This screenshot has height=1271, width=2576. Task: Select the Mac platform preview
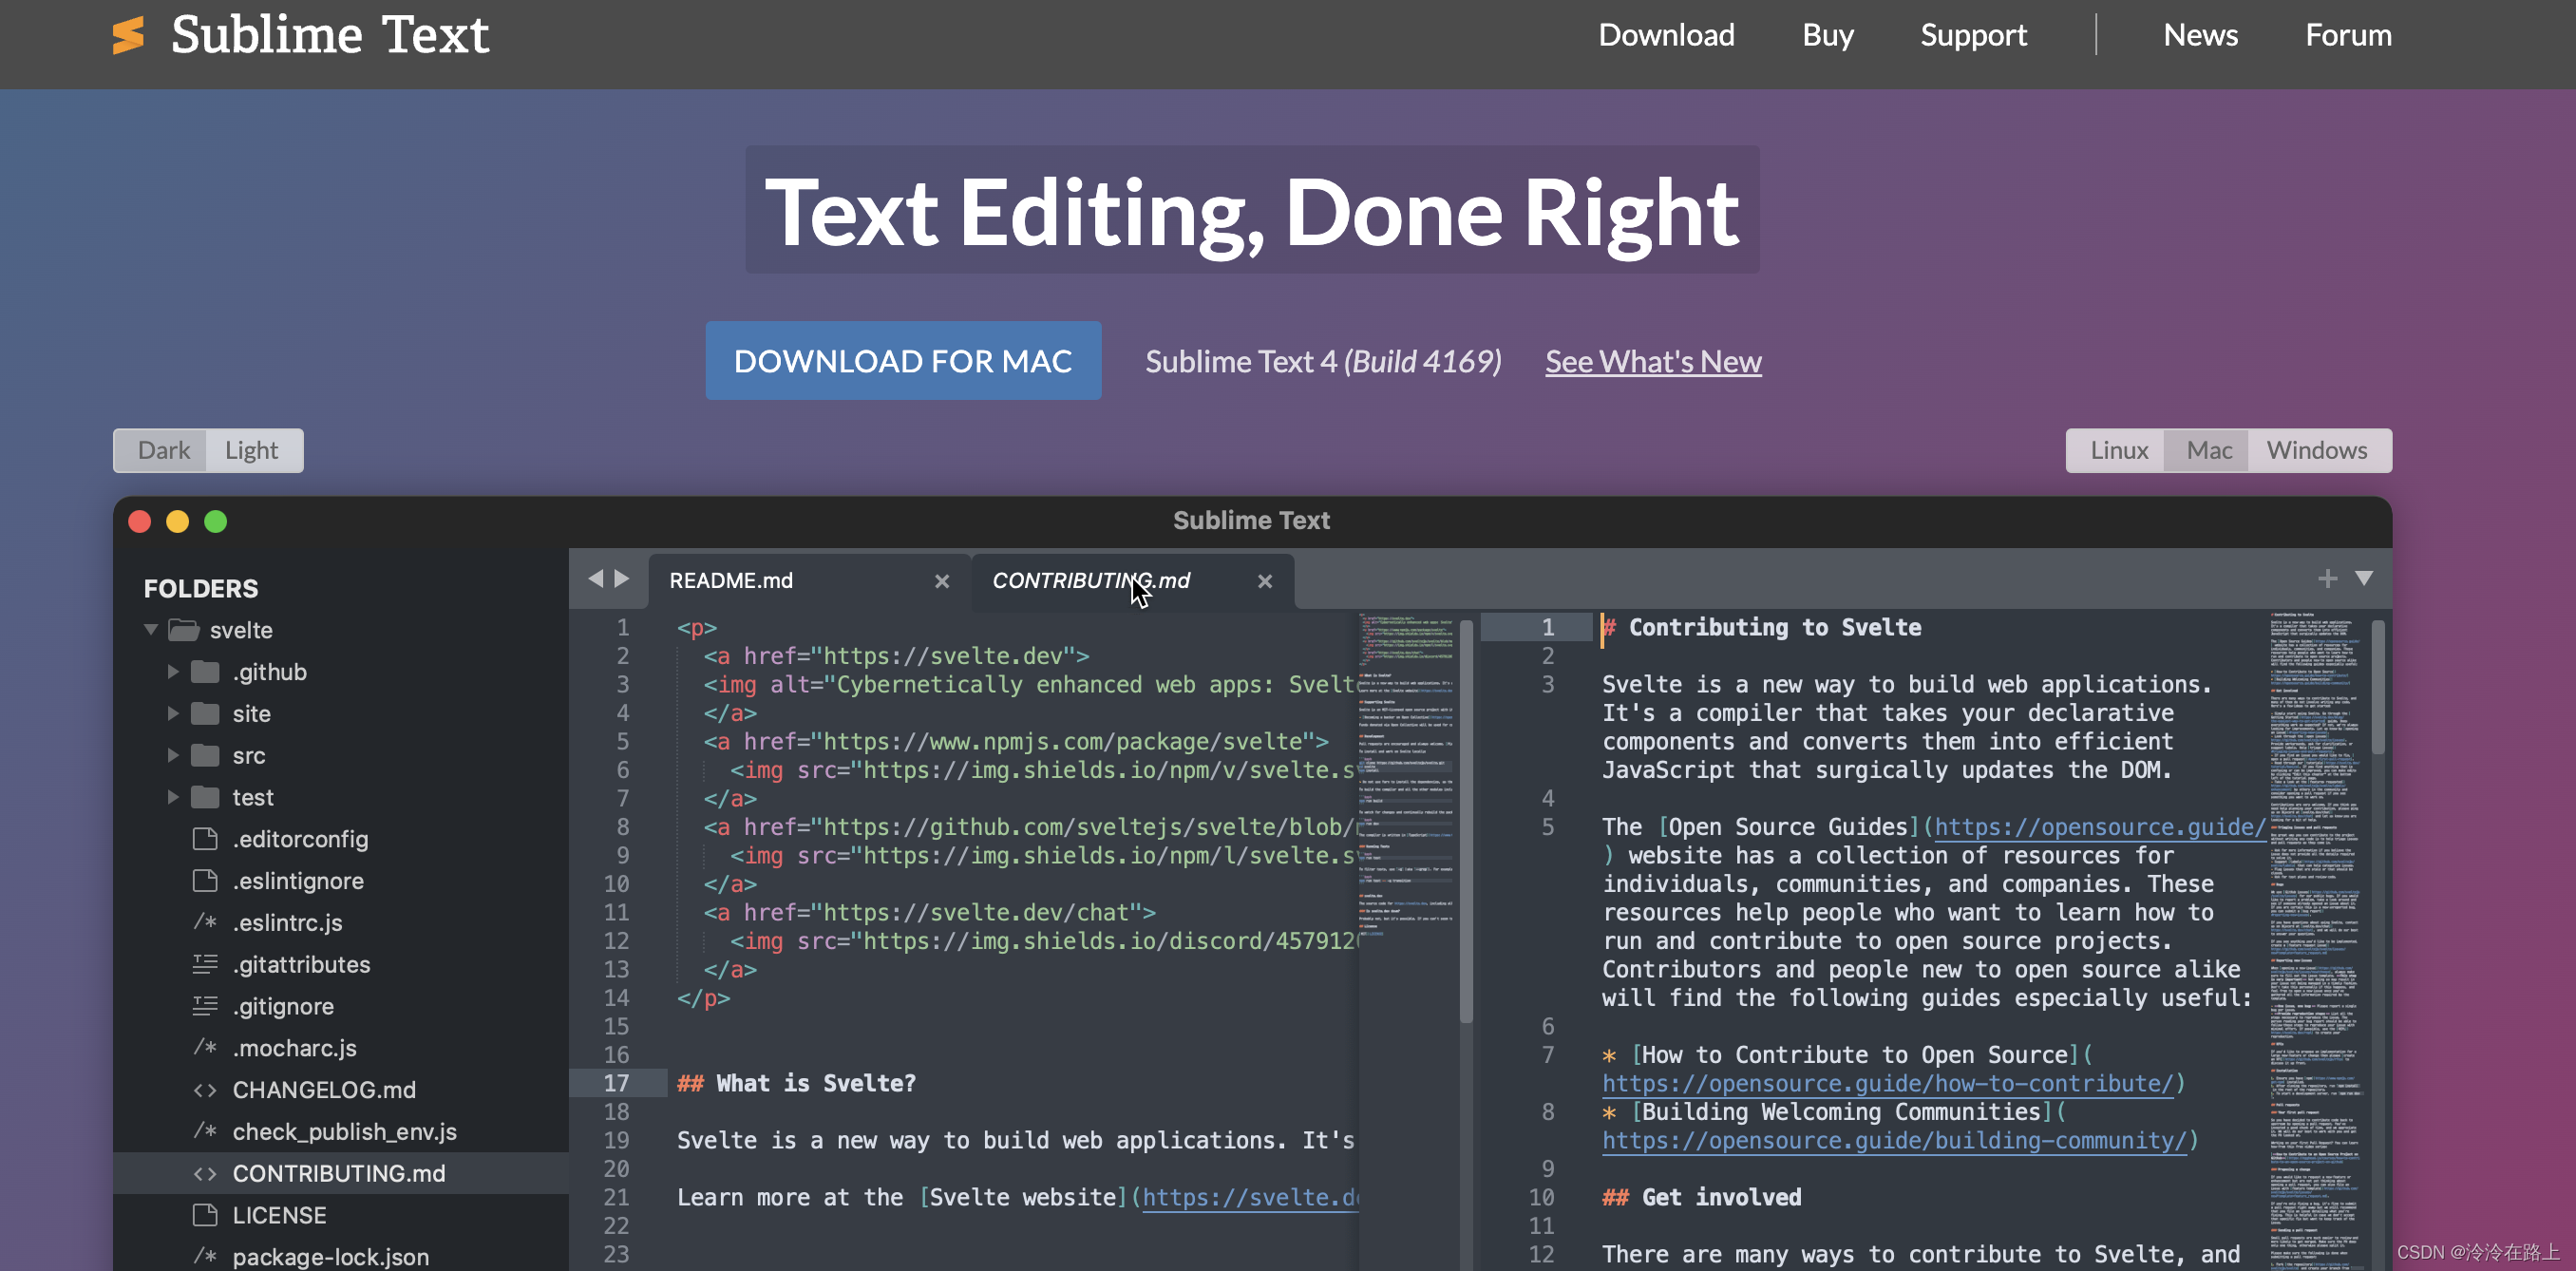pyautogui.click(x=2209, y=450)
